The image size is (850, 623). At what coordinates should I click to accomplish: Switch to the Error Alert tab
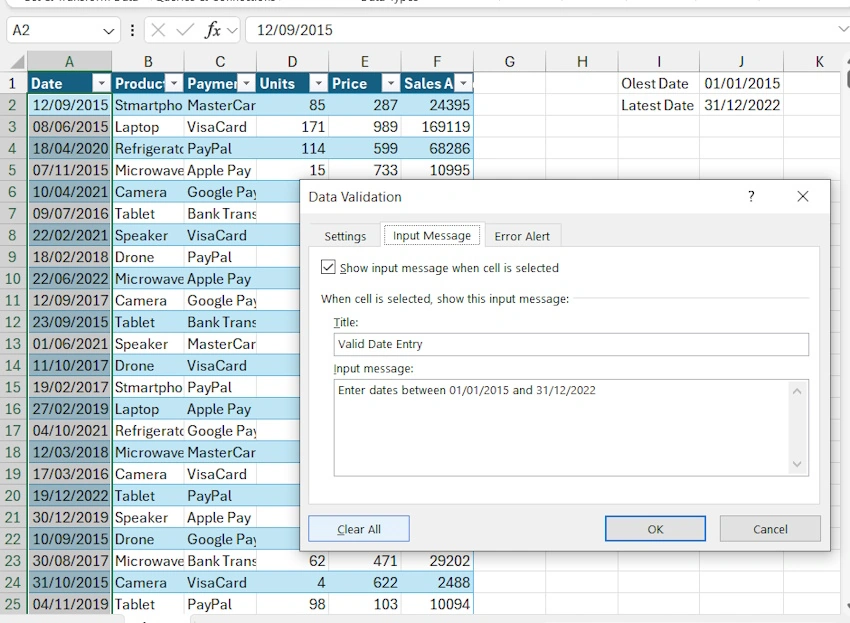click(x=522, y=236)
